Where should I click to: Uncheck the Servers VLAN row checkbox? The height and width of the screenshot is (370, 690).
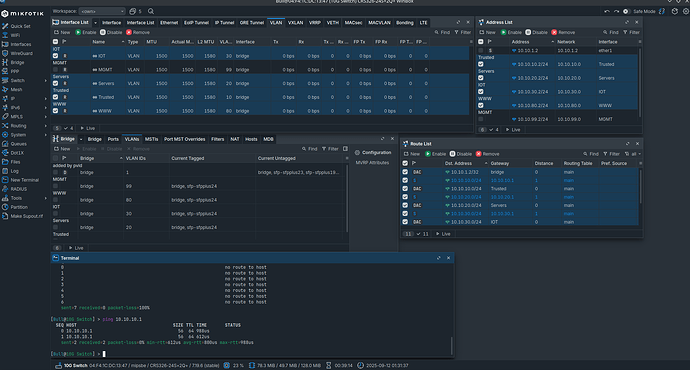click(55, 83)
